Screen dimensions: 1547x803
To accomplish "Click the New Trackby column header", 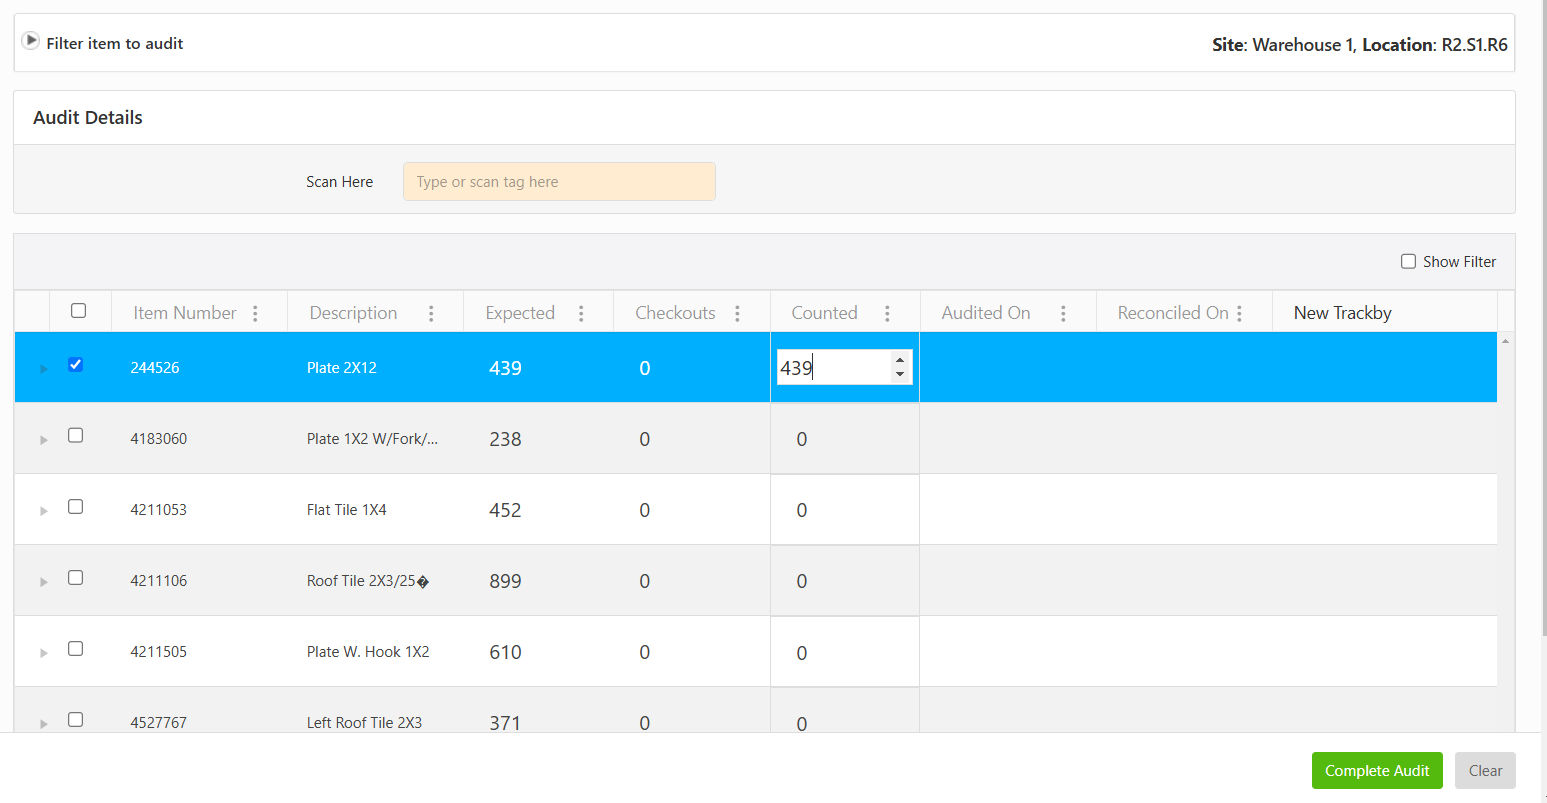I will [x=1342, y=313].
